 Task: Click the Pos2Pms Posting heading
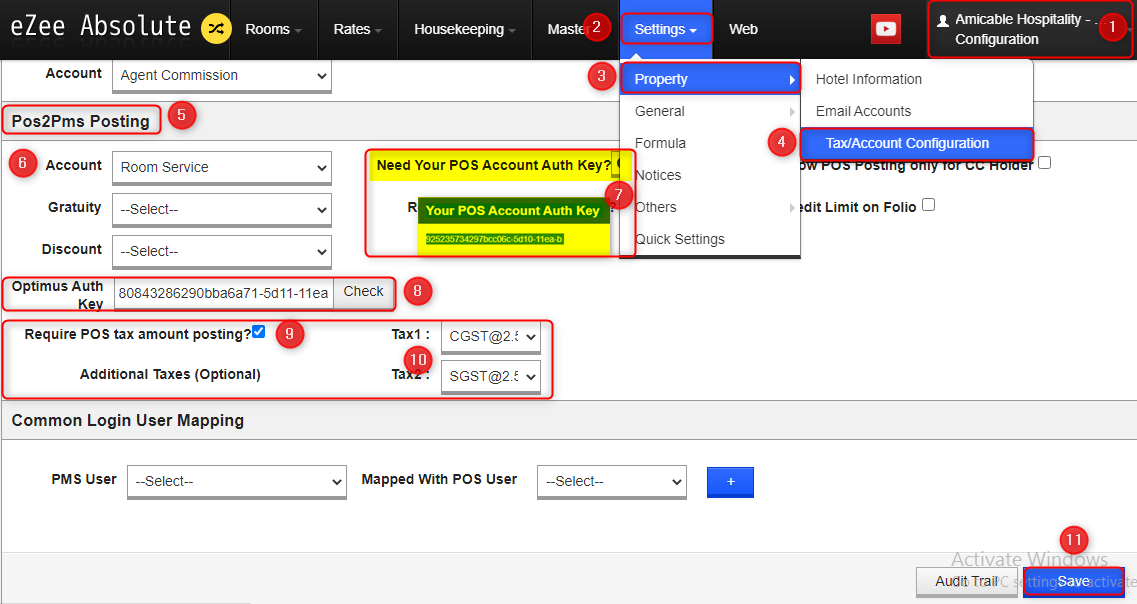click(x=80, y=121)
